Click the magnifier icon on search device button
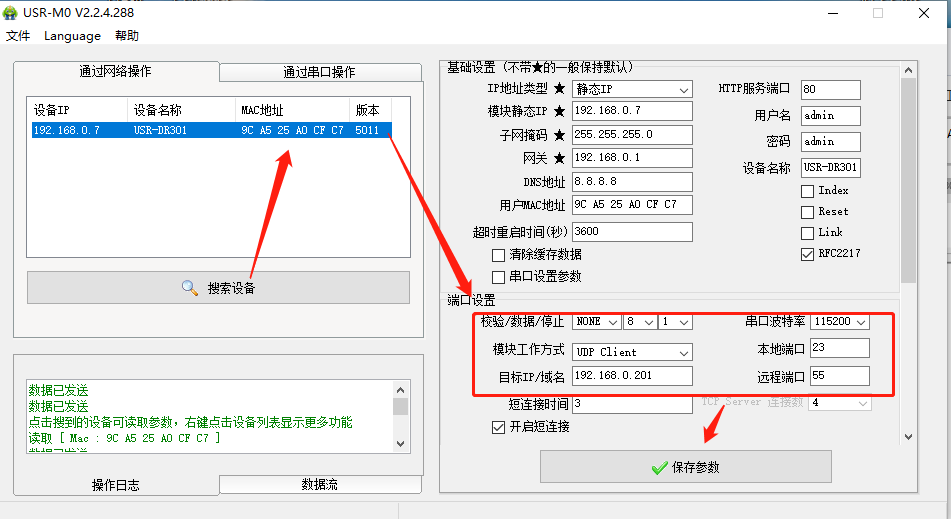 [190, 288]
